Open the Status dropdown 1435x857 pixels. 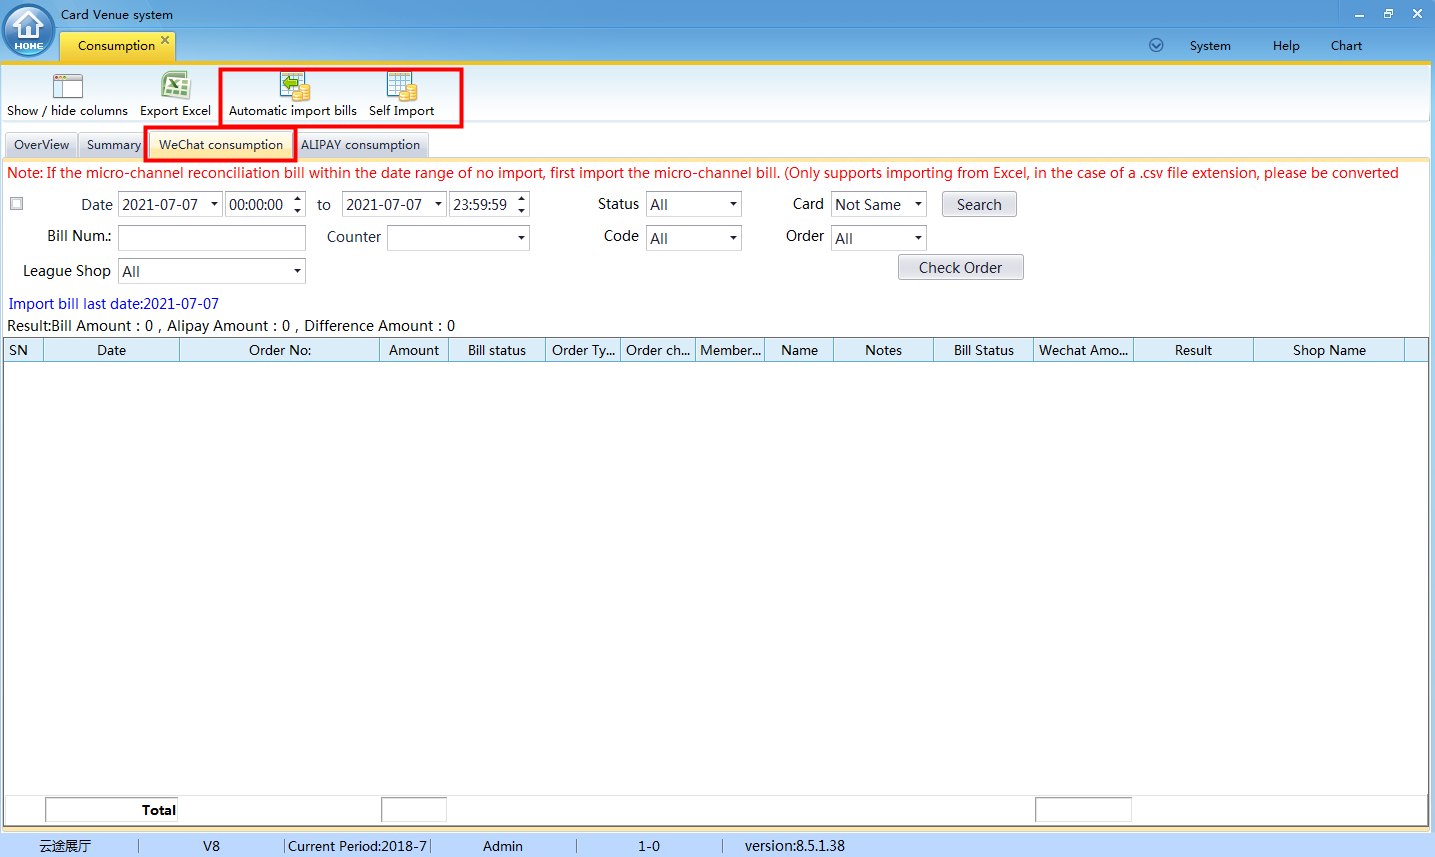(694, 204)
